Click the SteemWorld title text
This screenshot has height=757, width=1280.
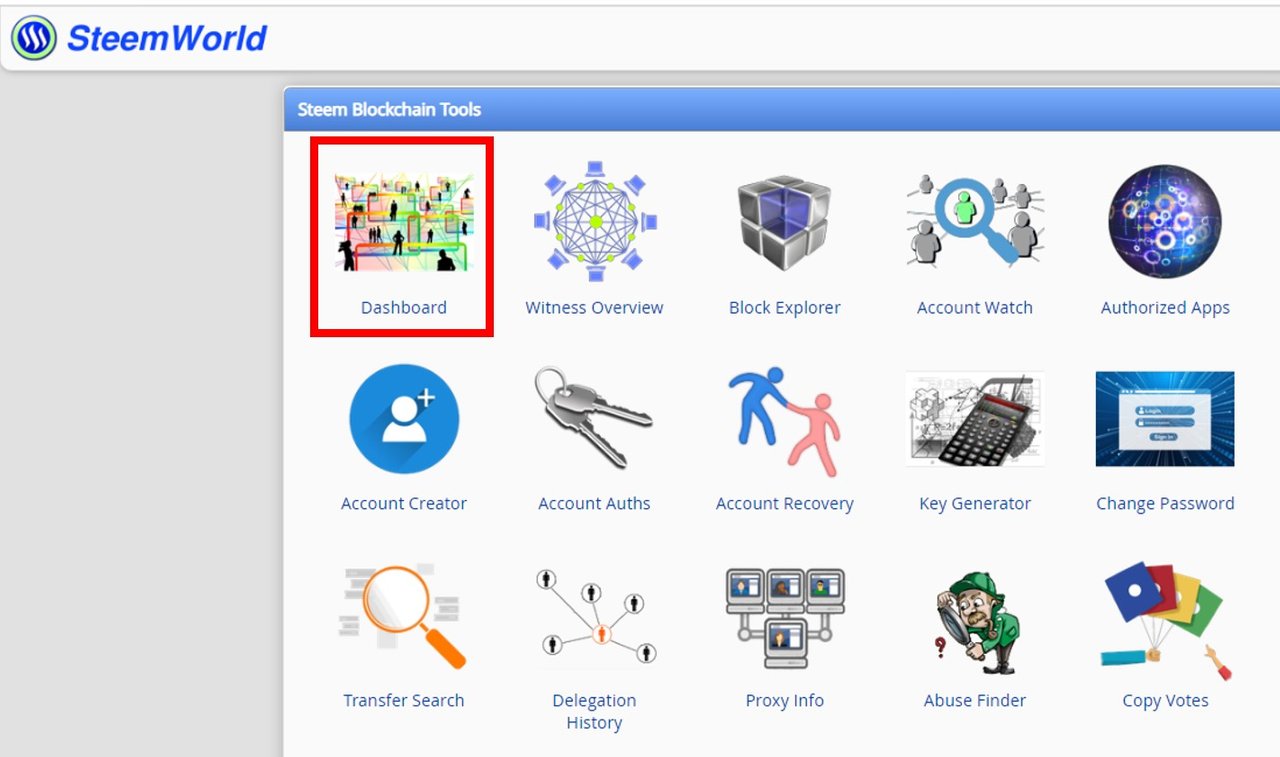click(x=167, y=38)
